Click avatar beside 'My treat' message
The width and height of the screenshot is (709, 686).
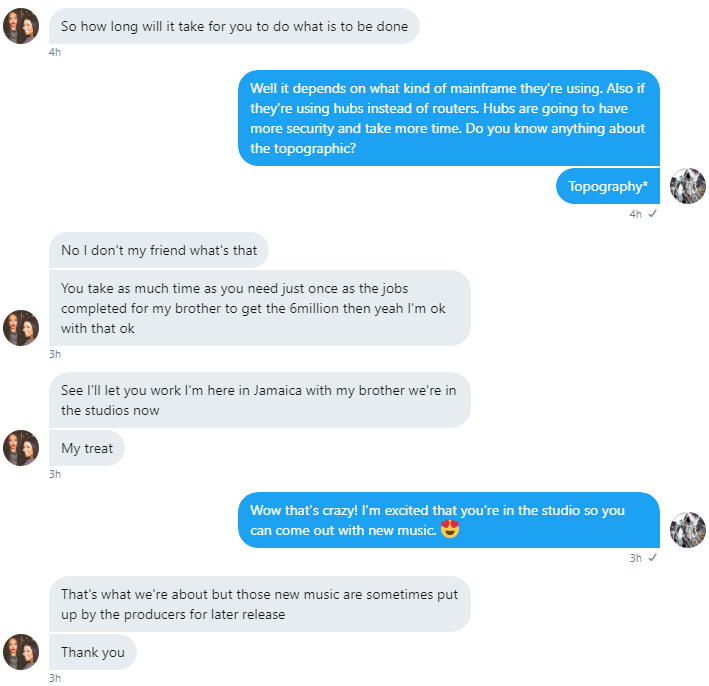[21, 448]
